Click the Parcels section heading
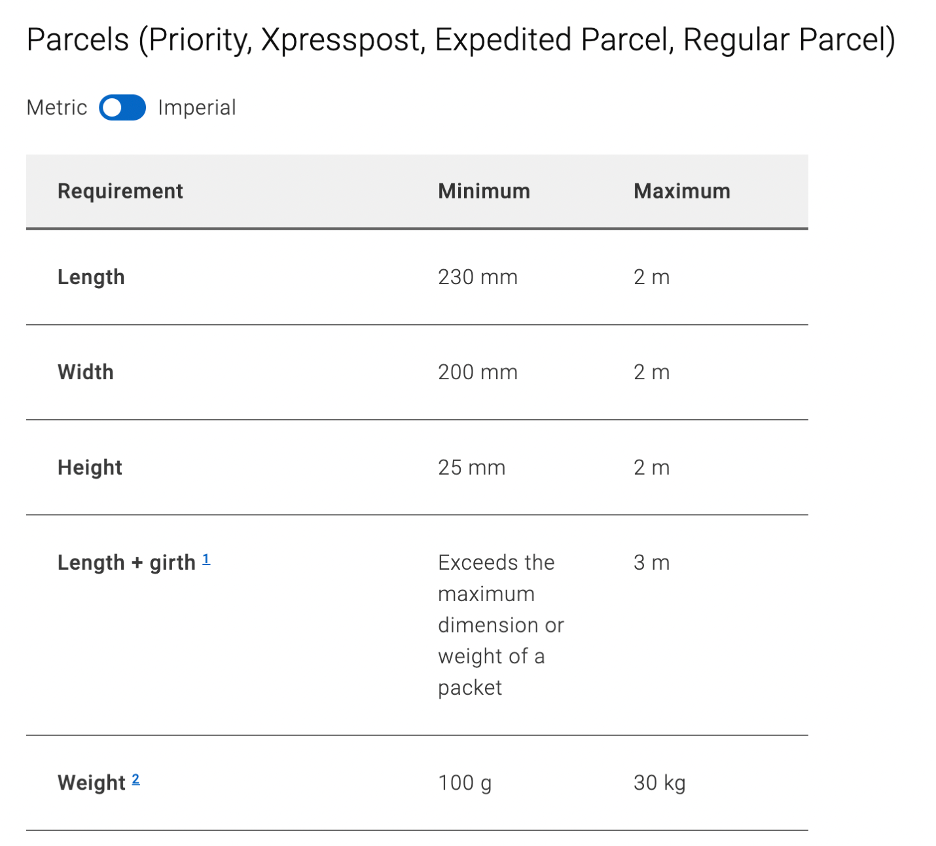This screenshot has width=936, height=846. coord(460,41)
